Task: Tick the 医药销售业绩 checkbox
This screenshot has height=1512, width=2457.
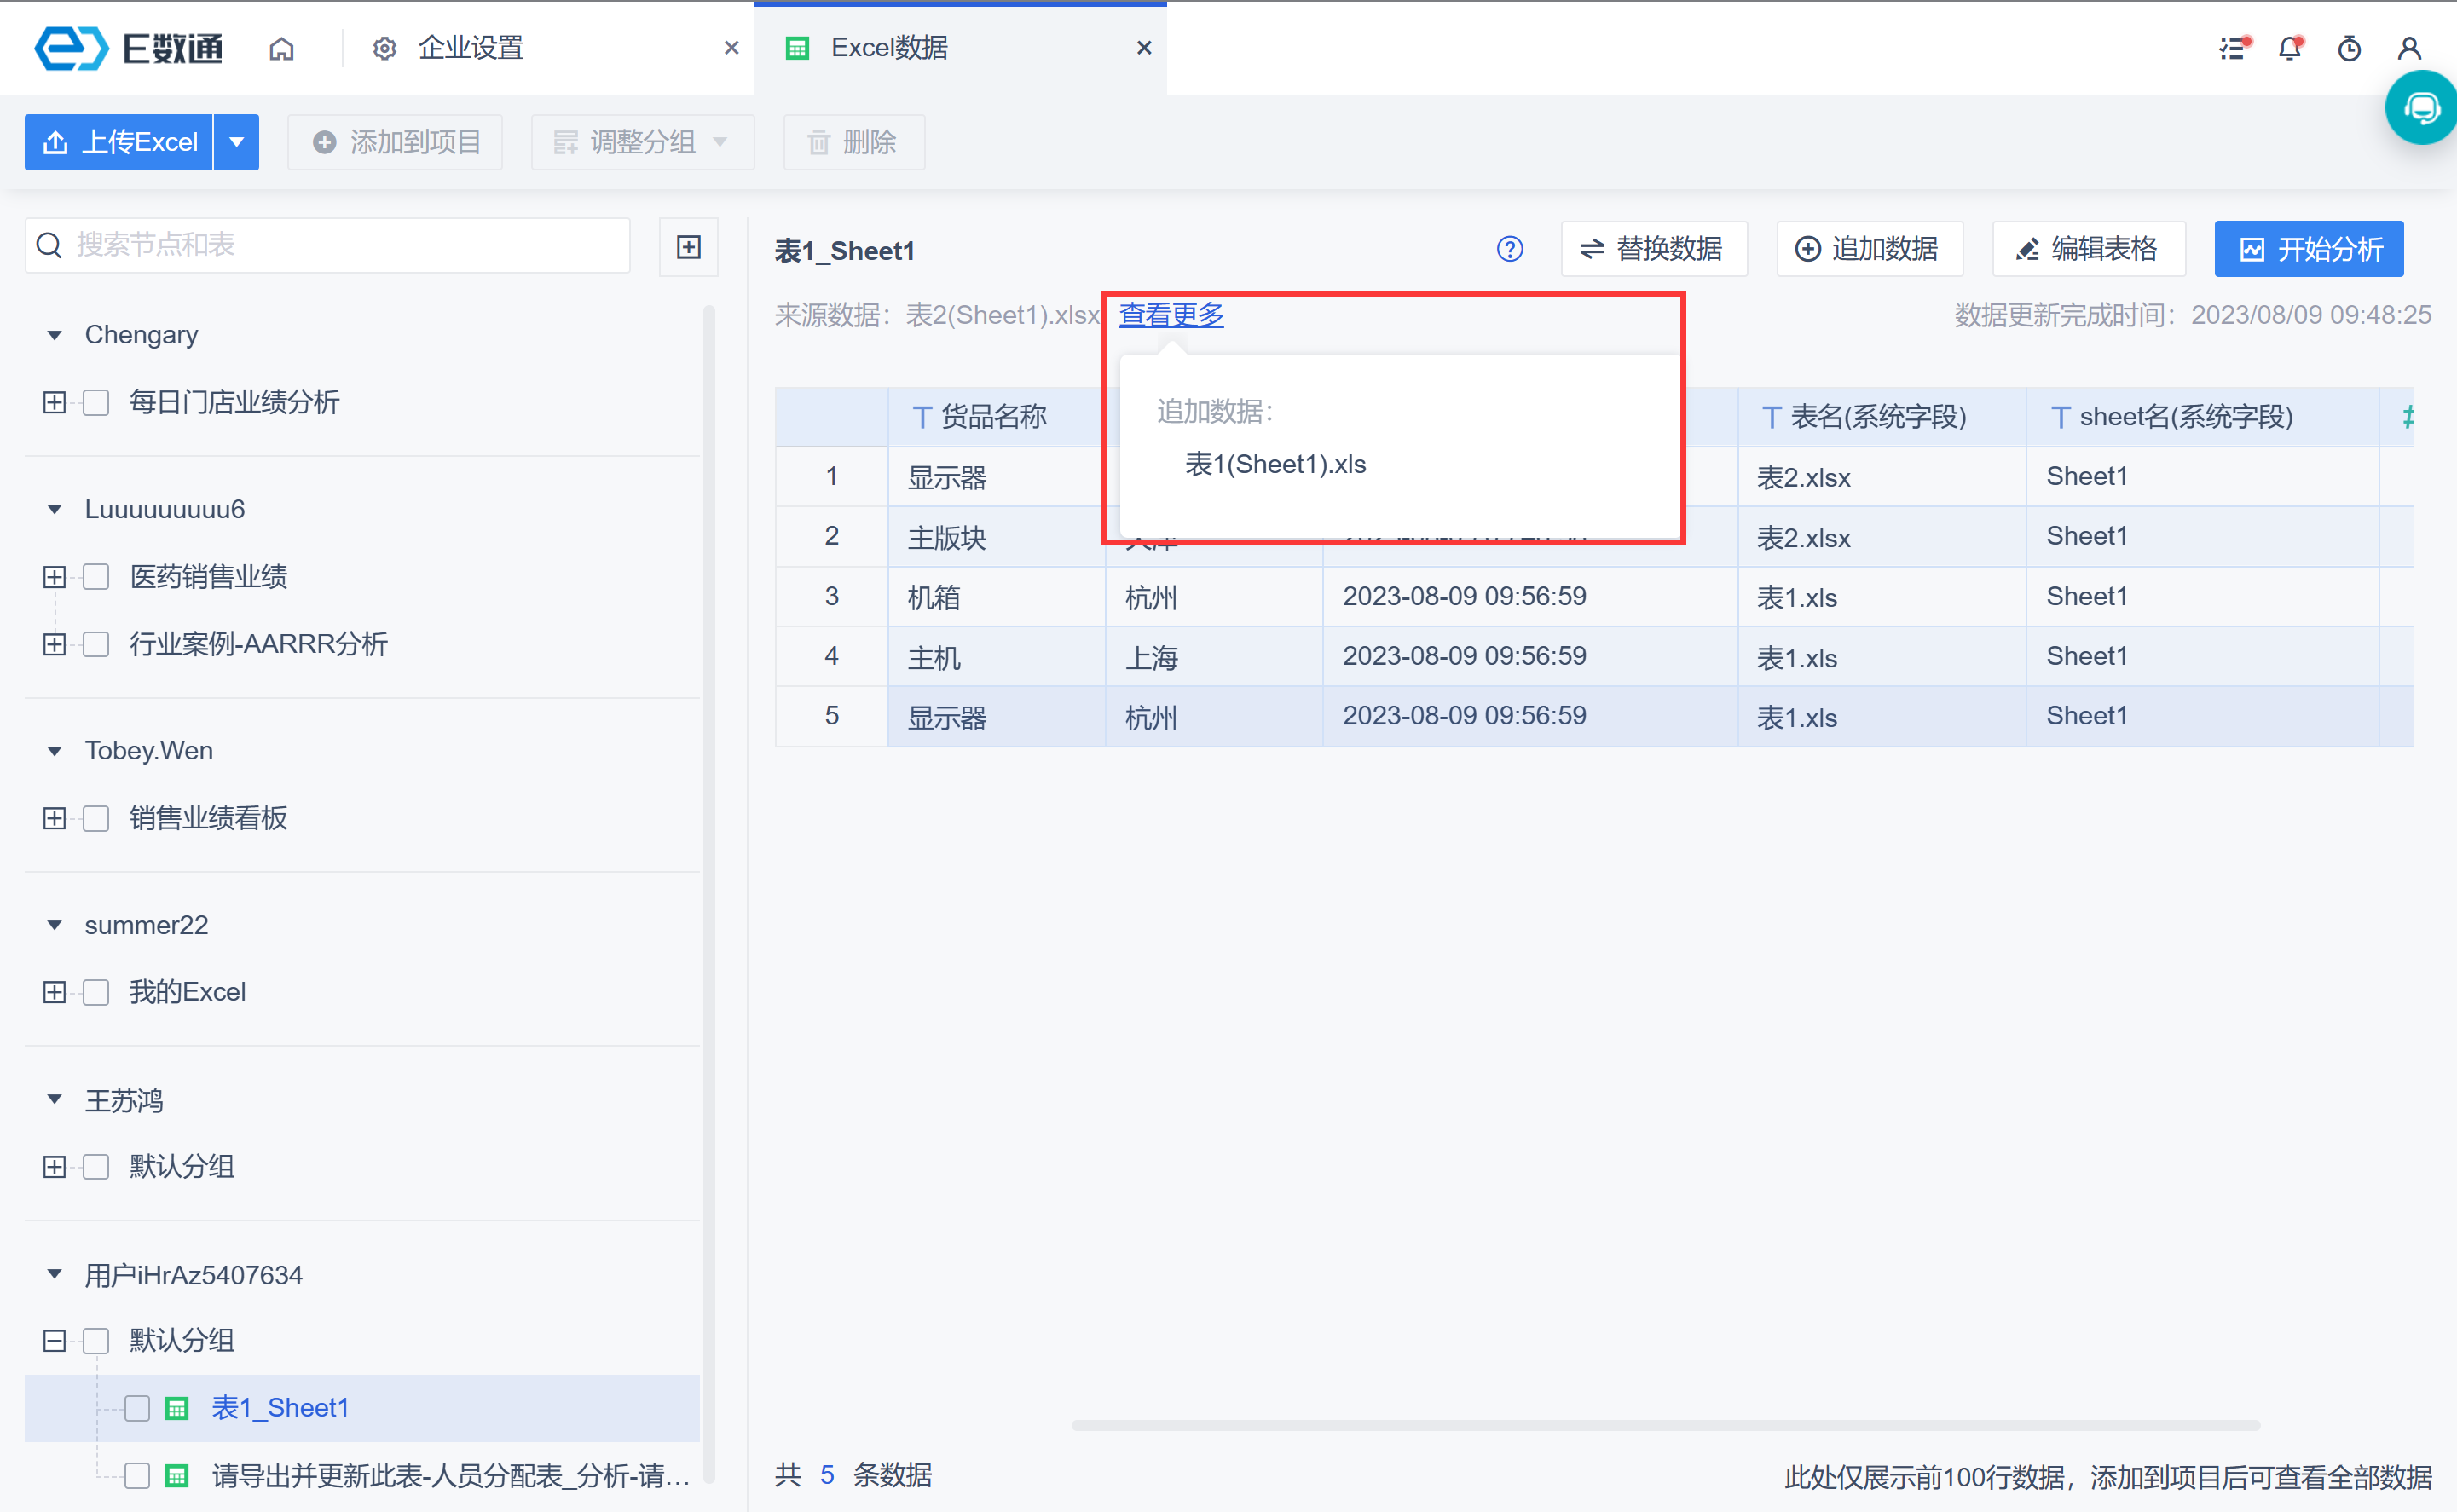Action: [x=96, y=577]
